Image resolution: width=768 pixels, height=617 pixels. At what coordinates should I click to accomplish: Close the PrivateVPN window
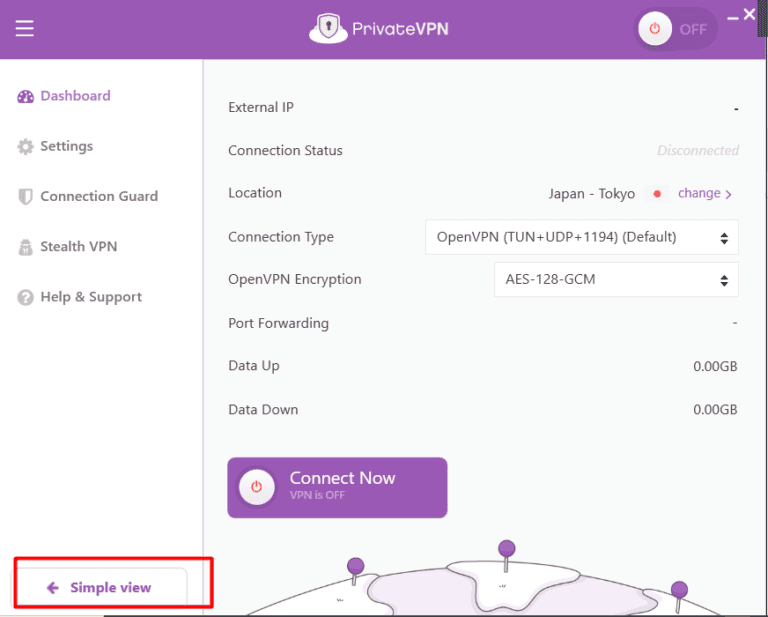coord(749,14)
